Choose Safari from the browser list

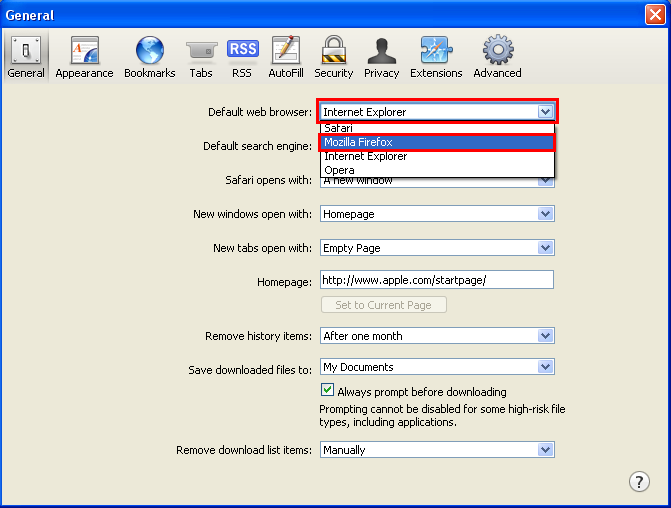[x=437, y=128]
